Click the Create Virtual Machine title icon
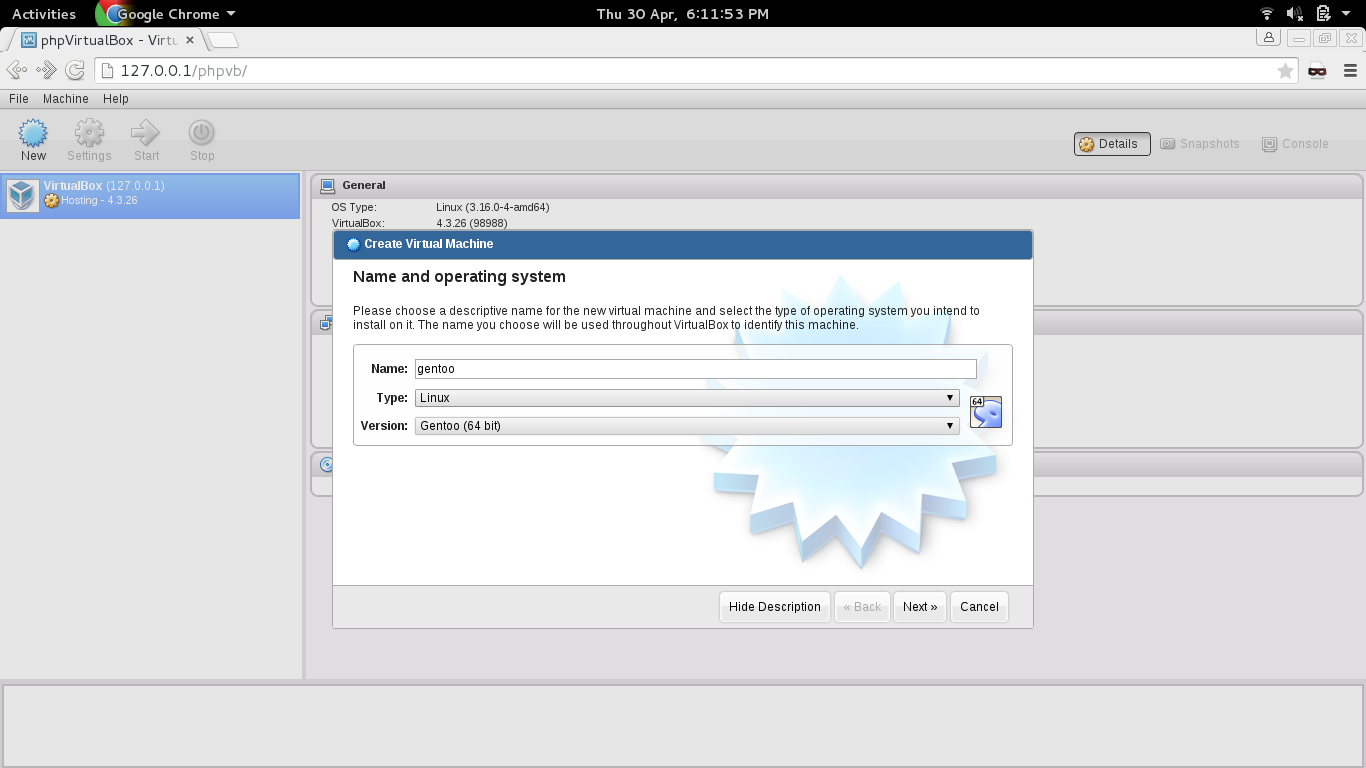 (x=353, y=244)
